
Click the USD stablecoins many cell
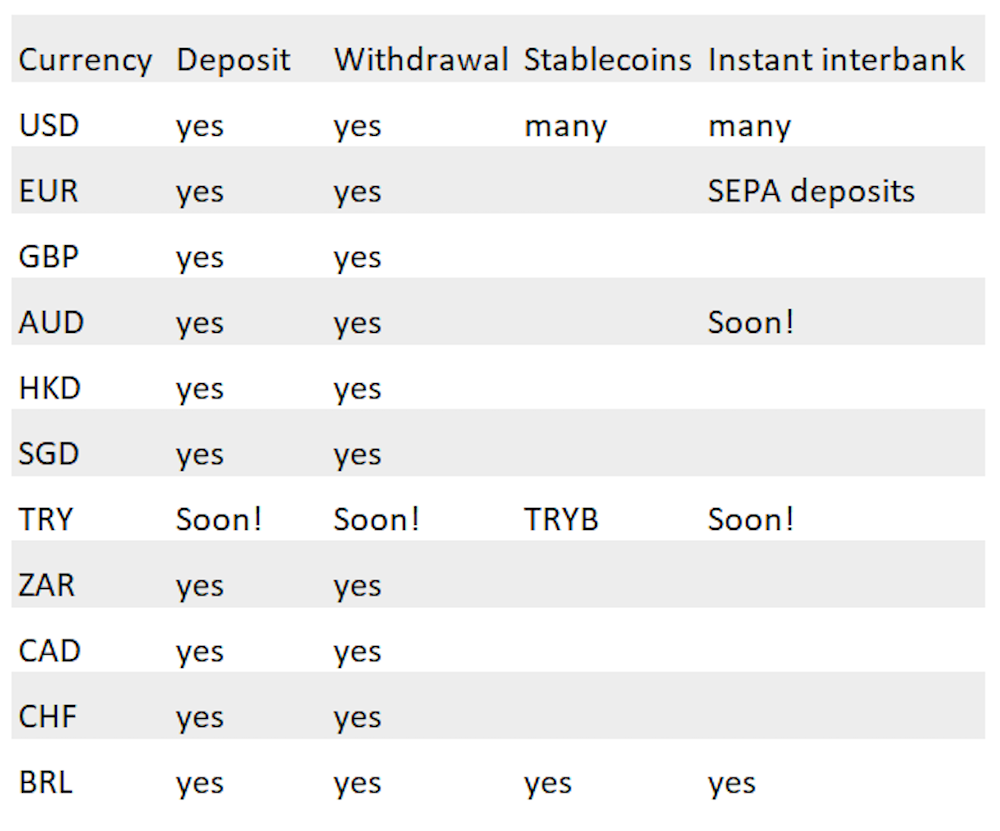click(x=565, y=128)
